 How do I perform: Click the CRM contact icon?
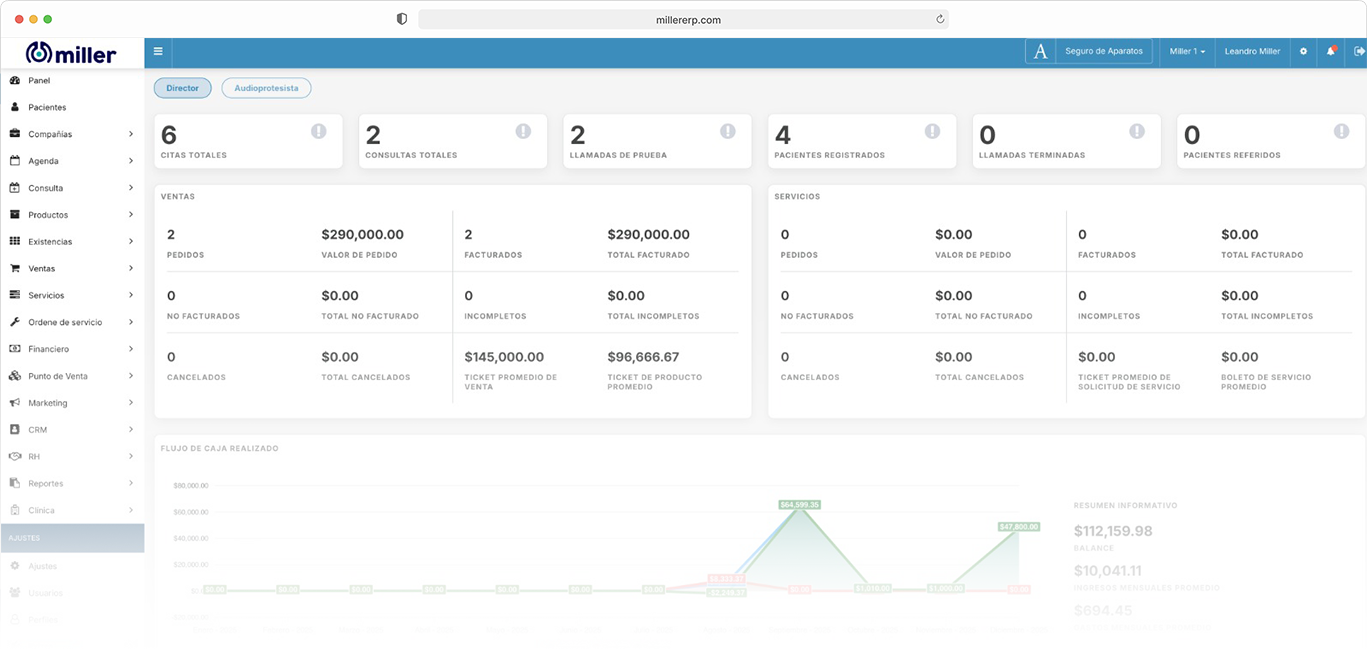(15, 430)
